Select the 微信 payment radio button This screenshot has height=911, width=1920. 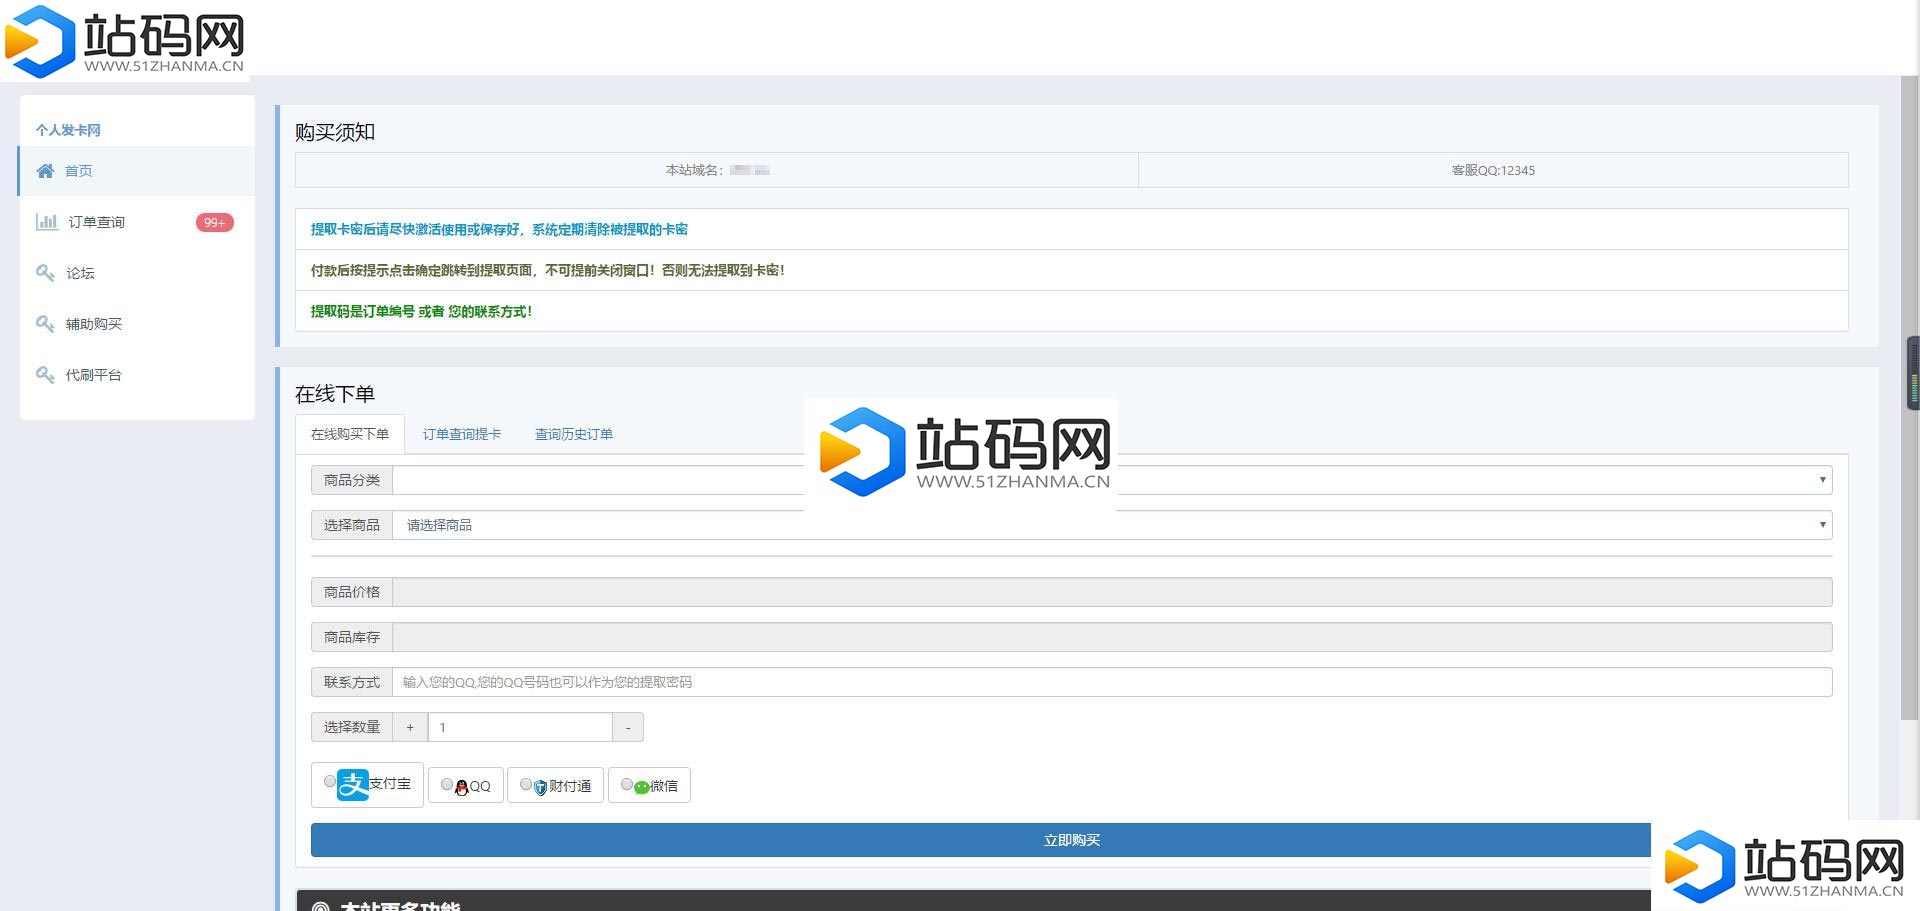tap(627, 785)
